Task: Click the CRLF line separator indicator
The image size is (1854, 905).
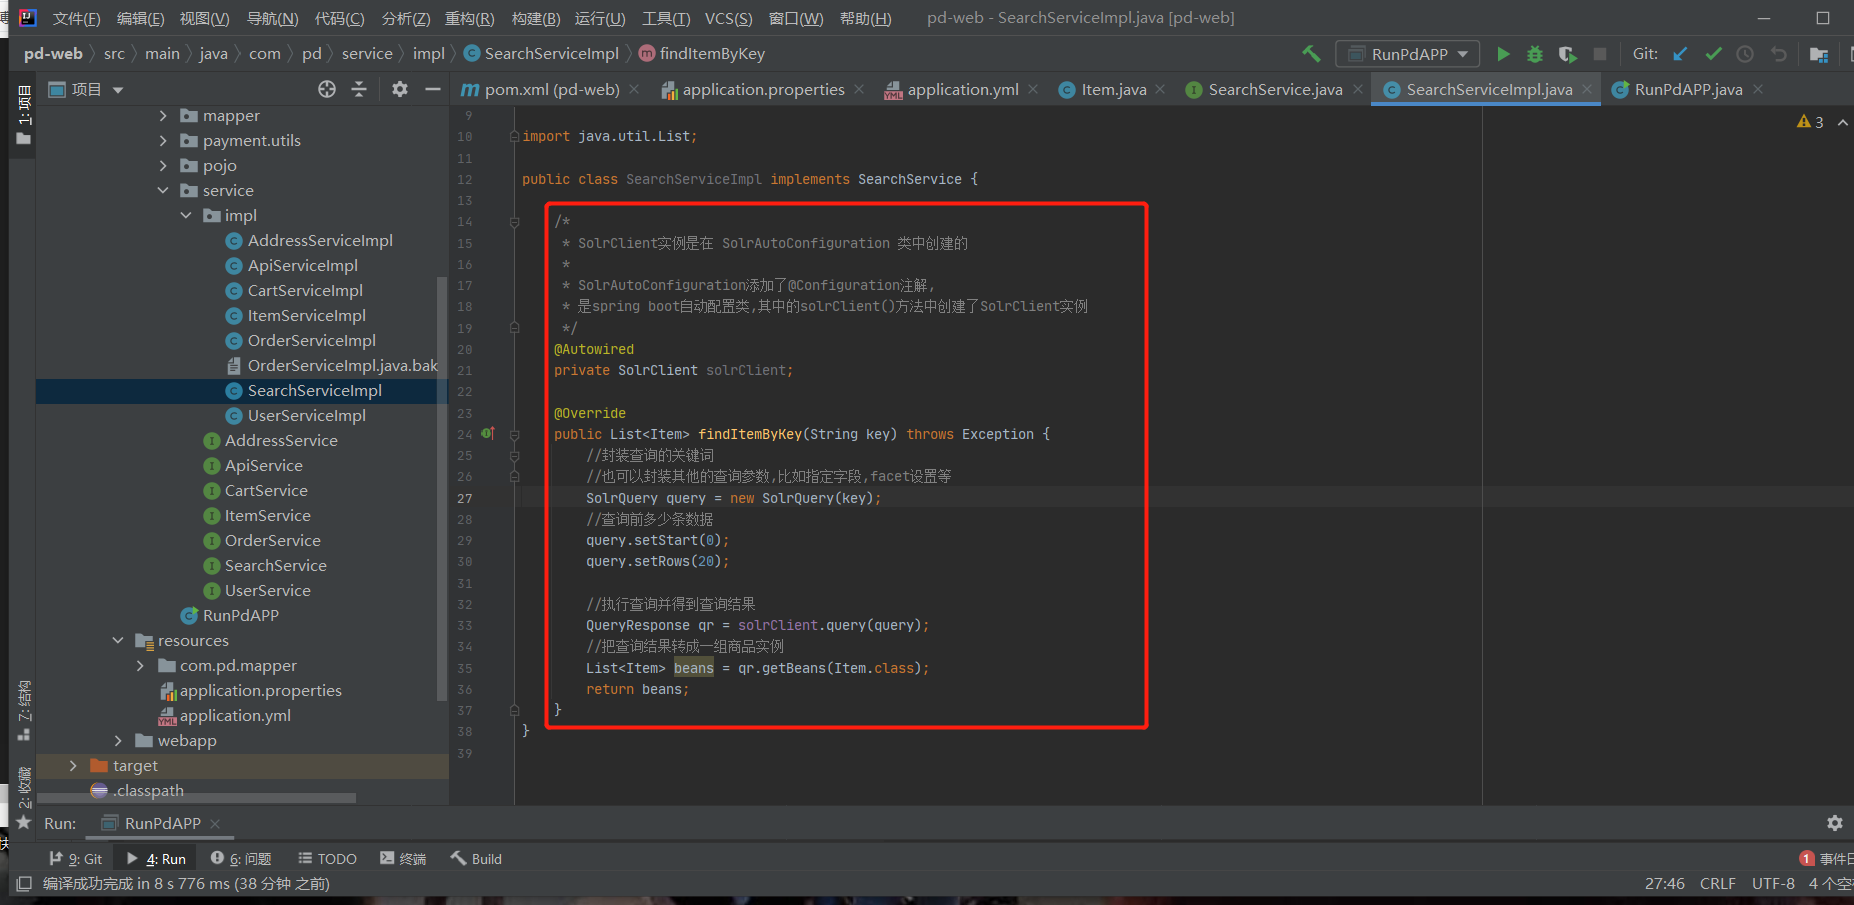Action: pos(1717,884)
